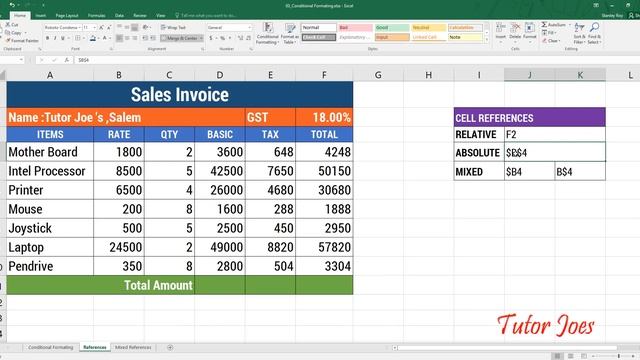Expand the cell styles gallery arrow
The image size is (640, 360).
click(x=487, y=40)
